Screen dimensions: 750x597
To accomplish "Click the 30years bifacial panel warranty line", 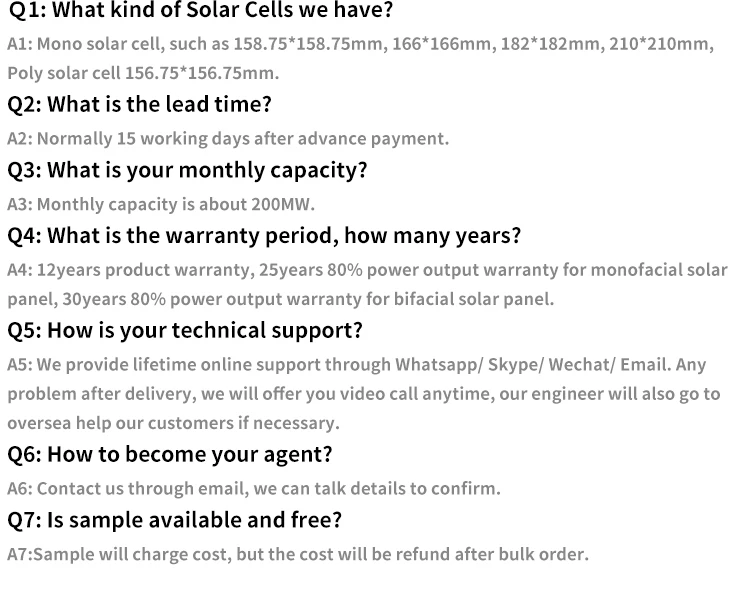I will [280, 299].
